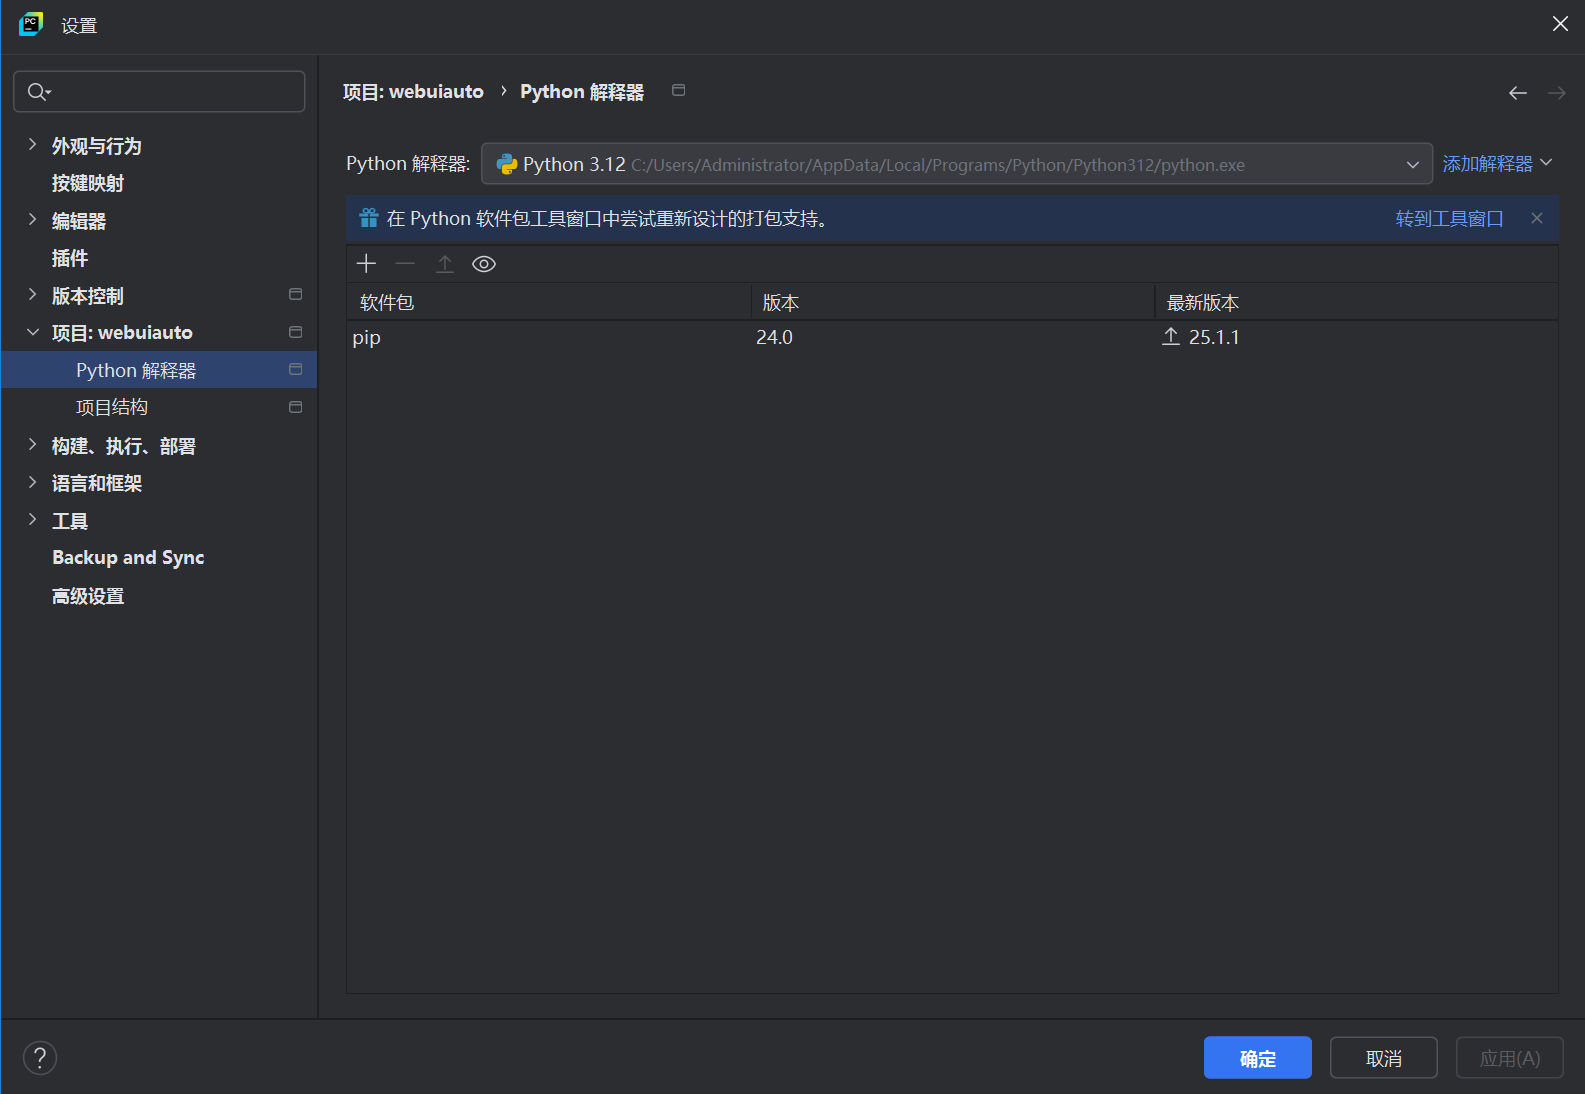Click project-level icon next to 版本控制
Viewport: 1585px width, 1094px height.
click(295, 294)
